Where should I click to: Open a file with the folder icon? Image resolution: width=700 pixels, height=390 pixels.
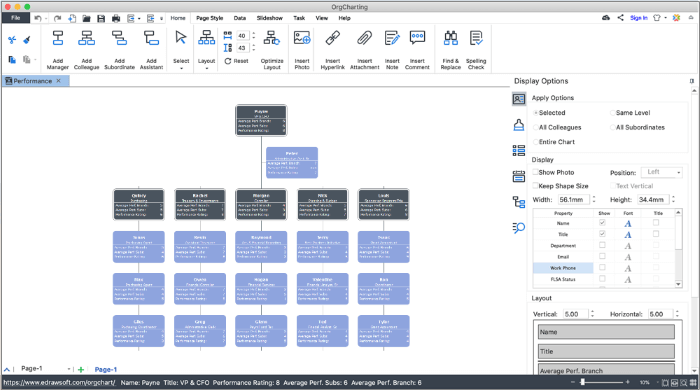87,18
